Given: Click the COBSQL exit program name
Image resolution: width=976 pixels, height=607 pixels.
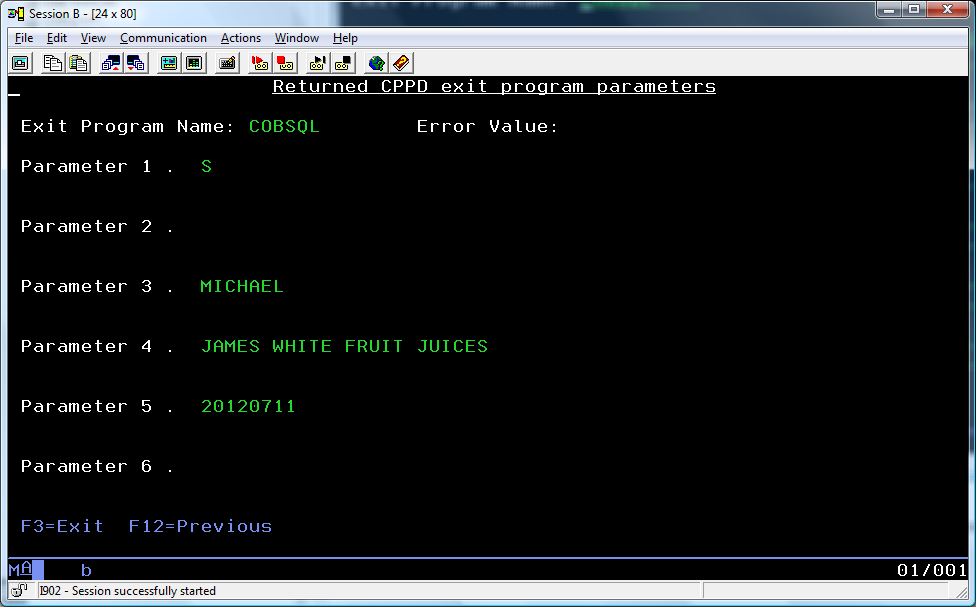Looking at the screenshot, I should tap(284, 126).
